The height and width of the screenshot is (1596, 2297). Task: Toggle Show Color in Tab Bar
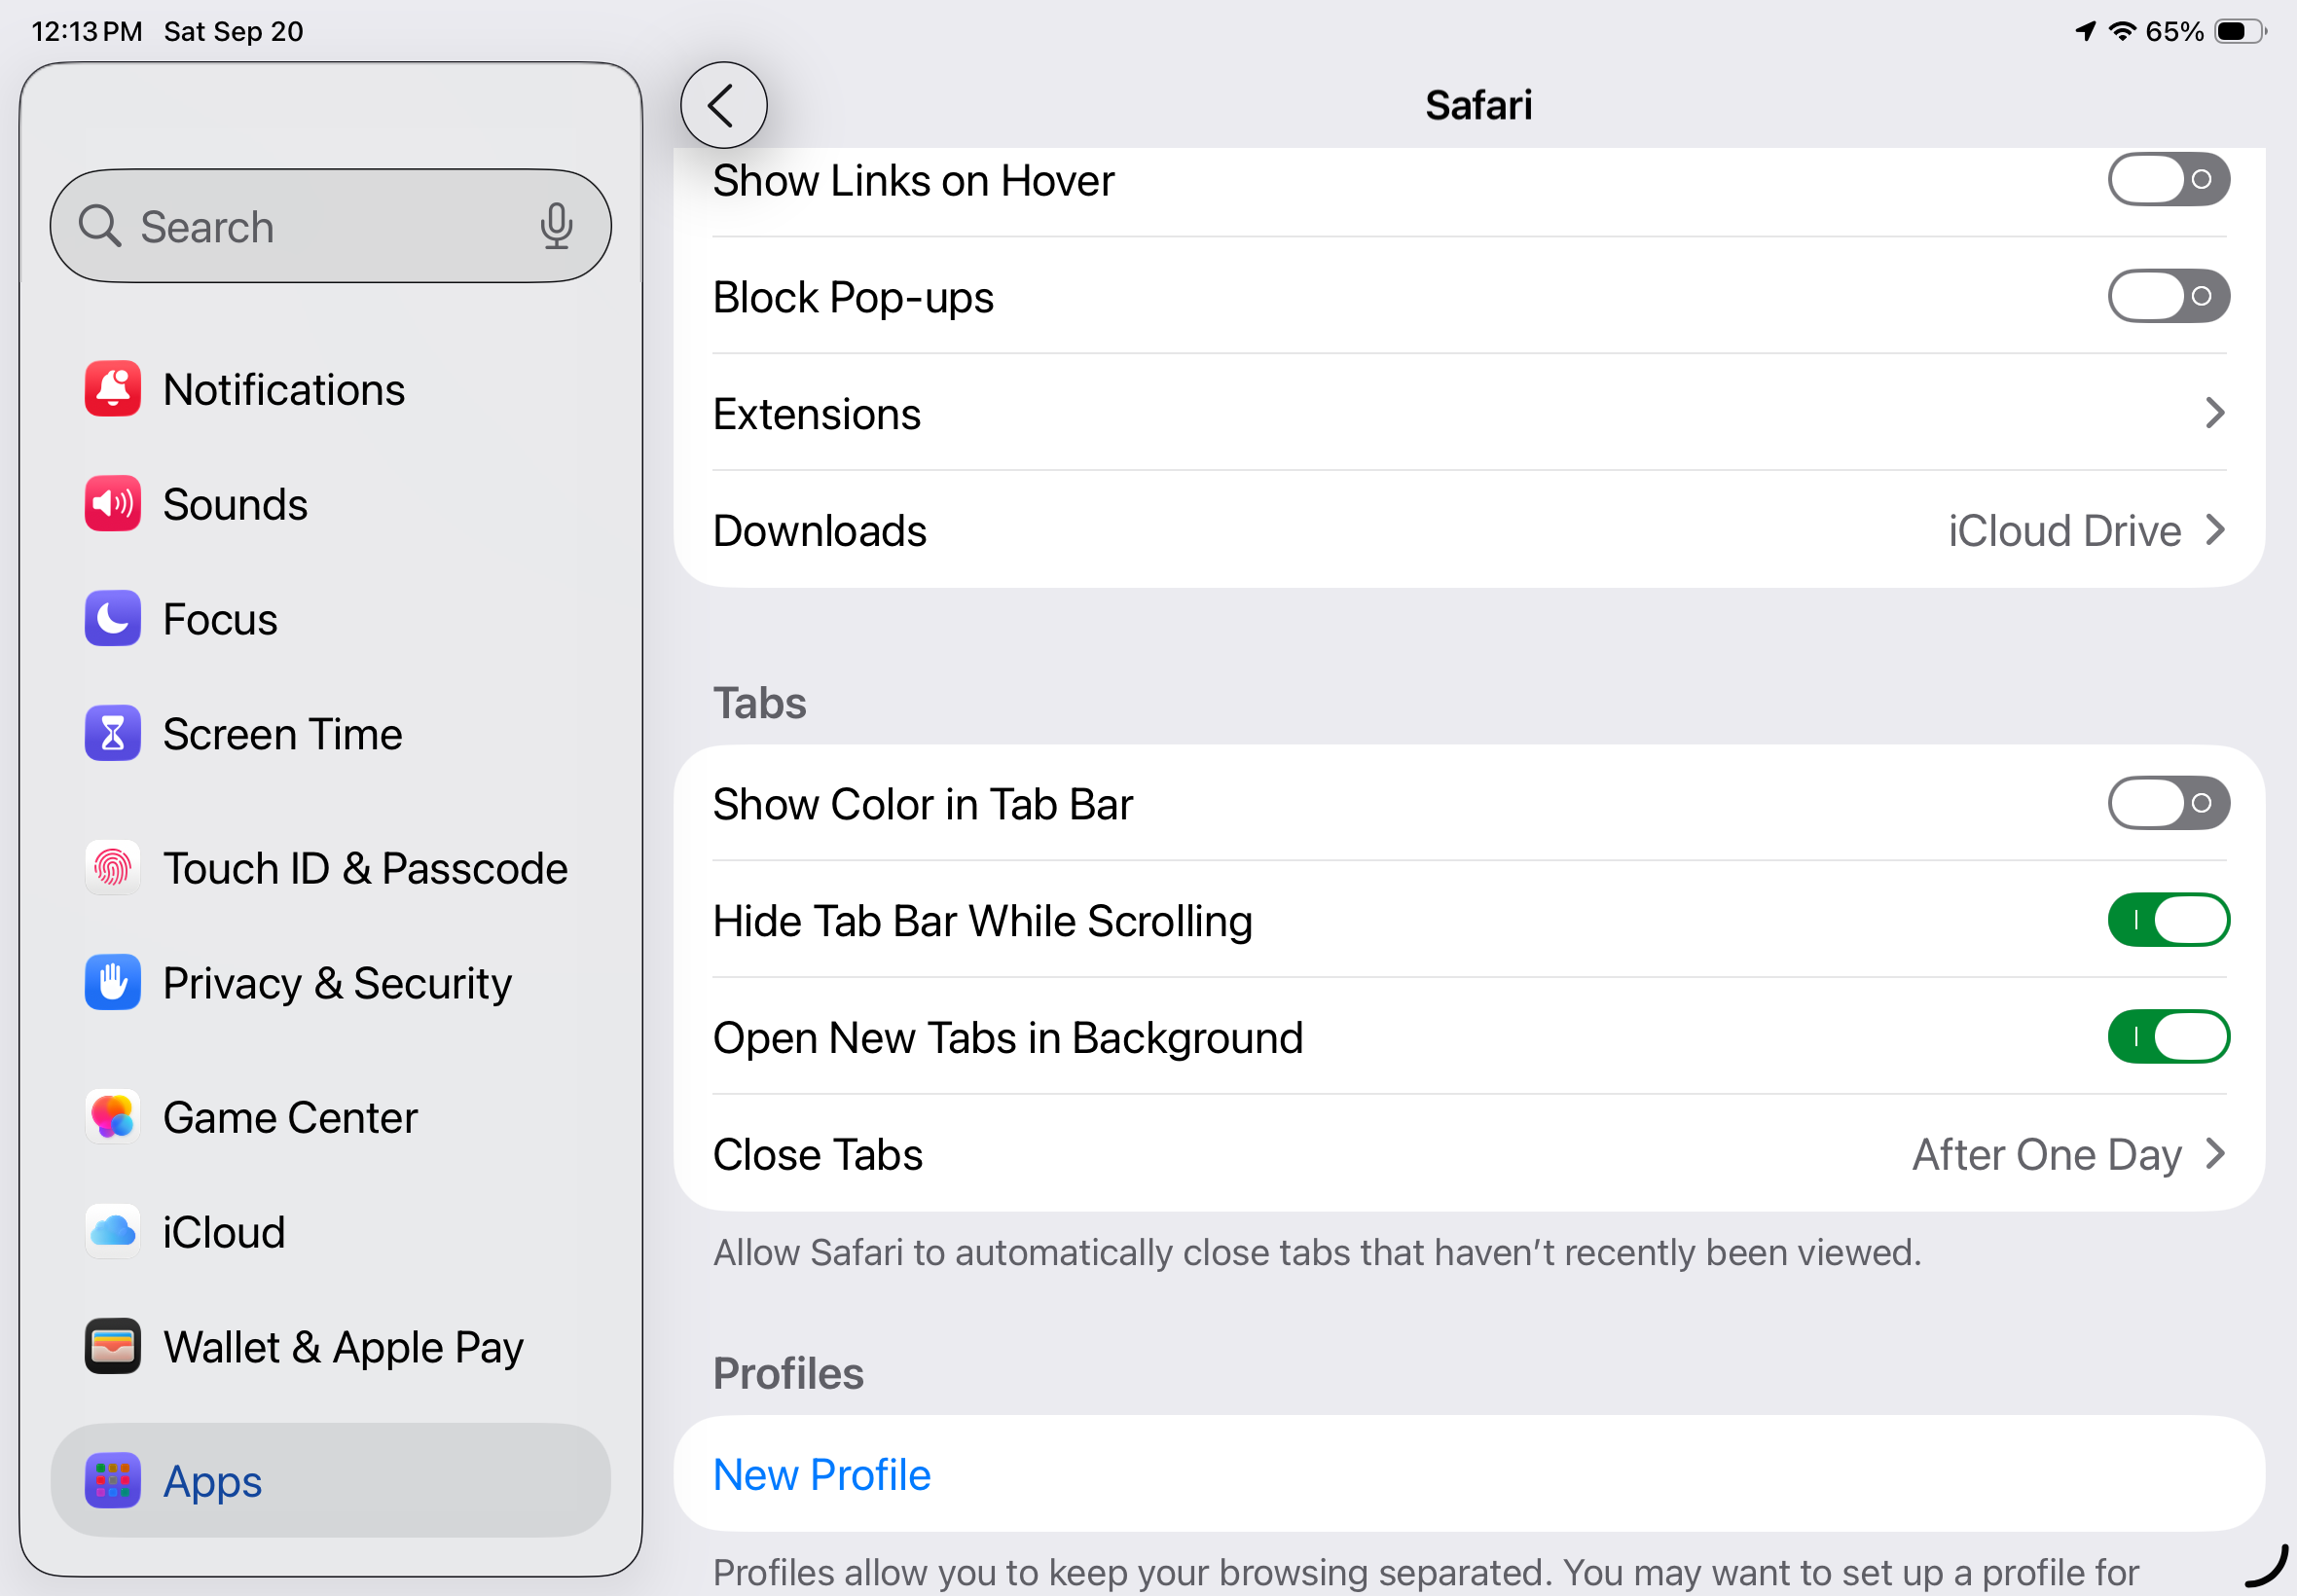coord(2167,803)
